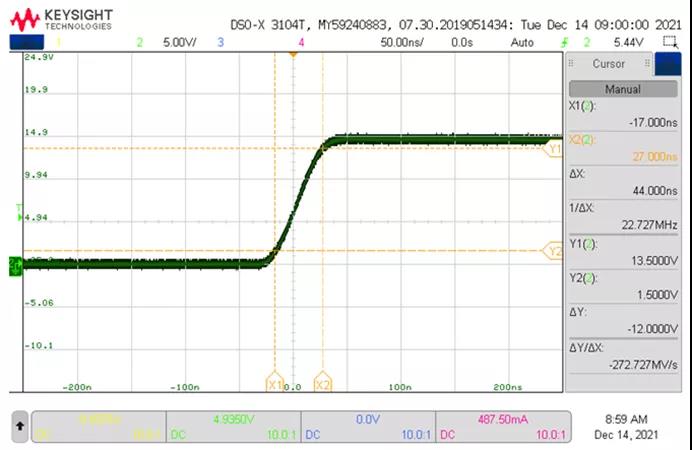The height and width of the screenshot is (450, 692).
Task: Click the channel 2 ground level indicator
Action: coord(15,265)
